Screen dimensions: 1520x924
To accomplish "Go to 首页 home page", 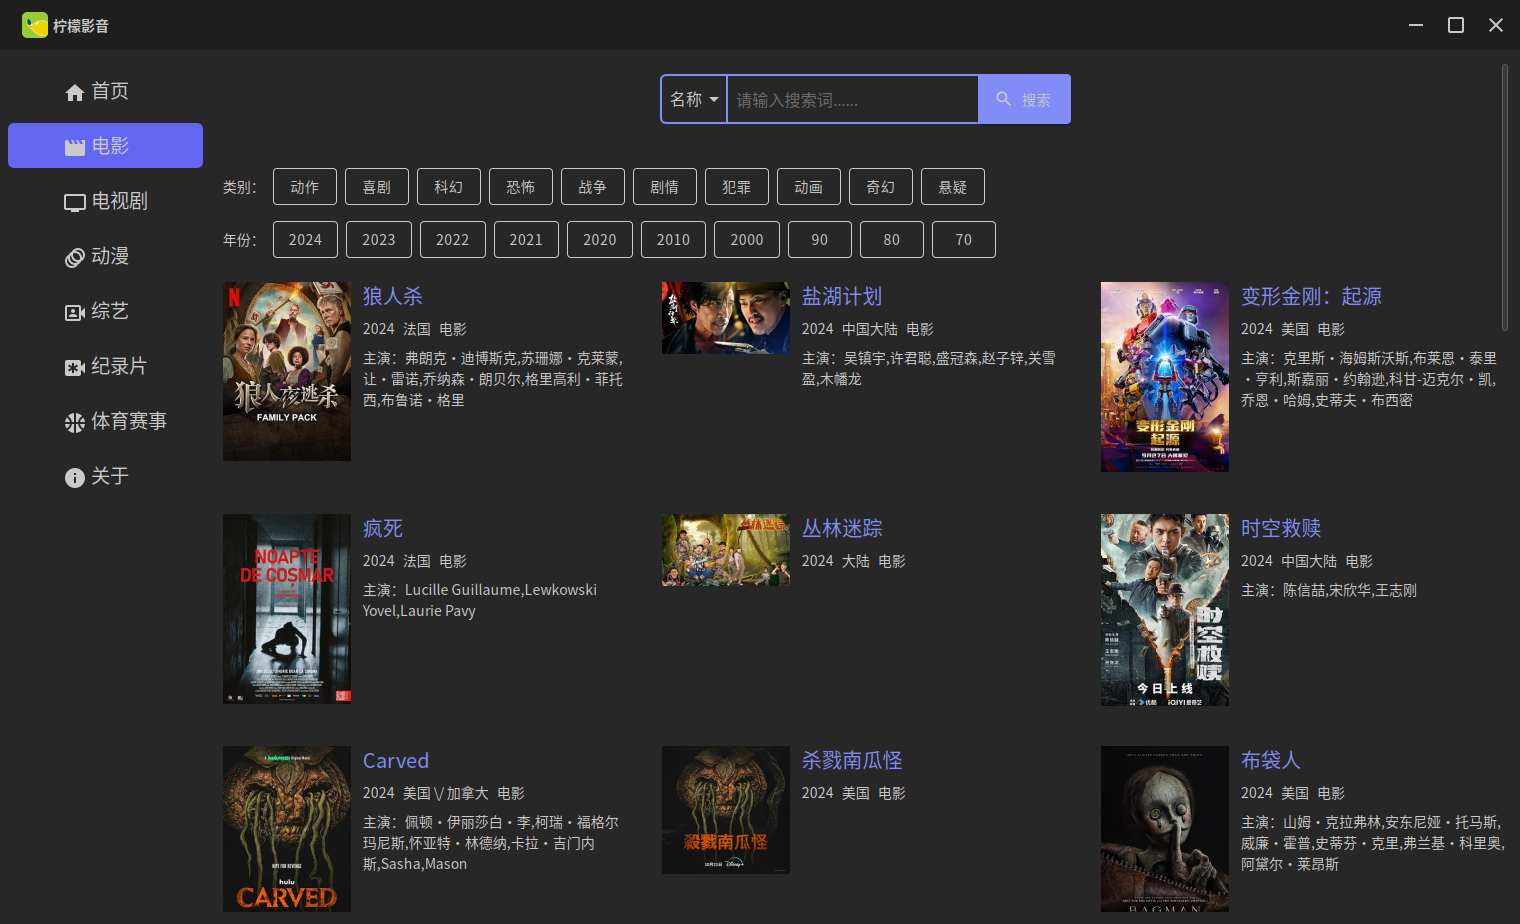I will click(105, 91).
